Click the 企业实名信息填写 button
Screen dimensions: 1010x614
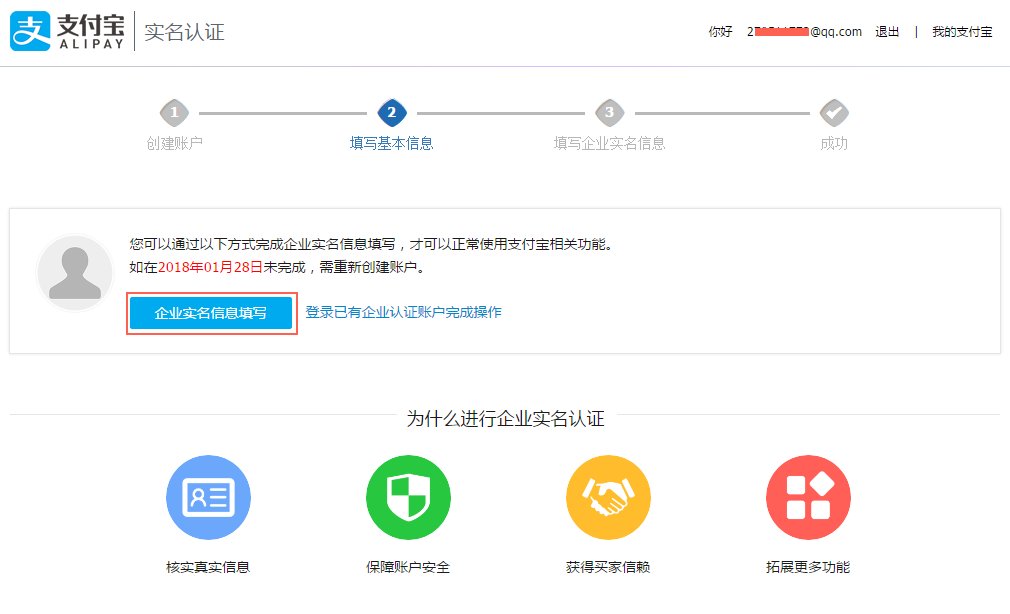pos(211,313)
